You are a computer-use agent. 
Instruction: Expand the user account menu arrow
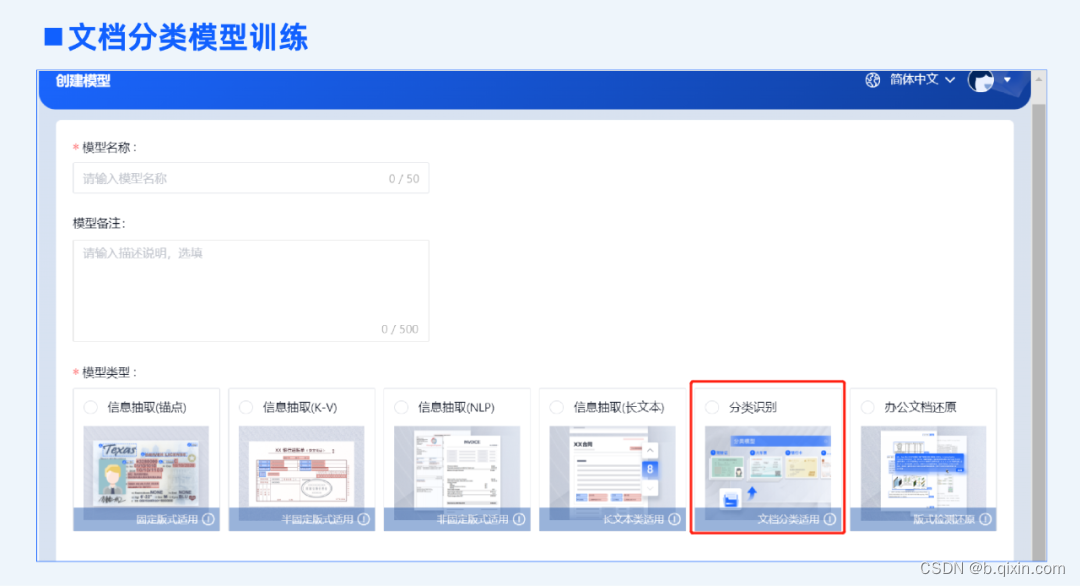coord(1008,80)
